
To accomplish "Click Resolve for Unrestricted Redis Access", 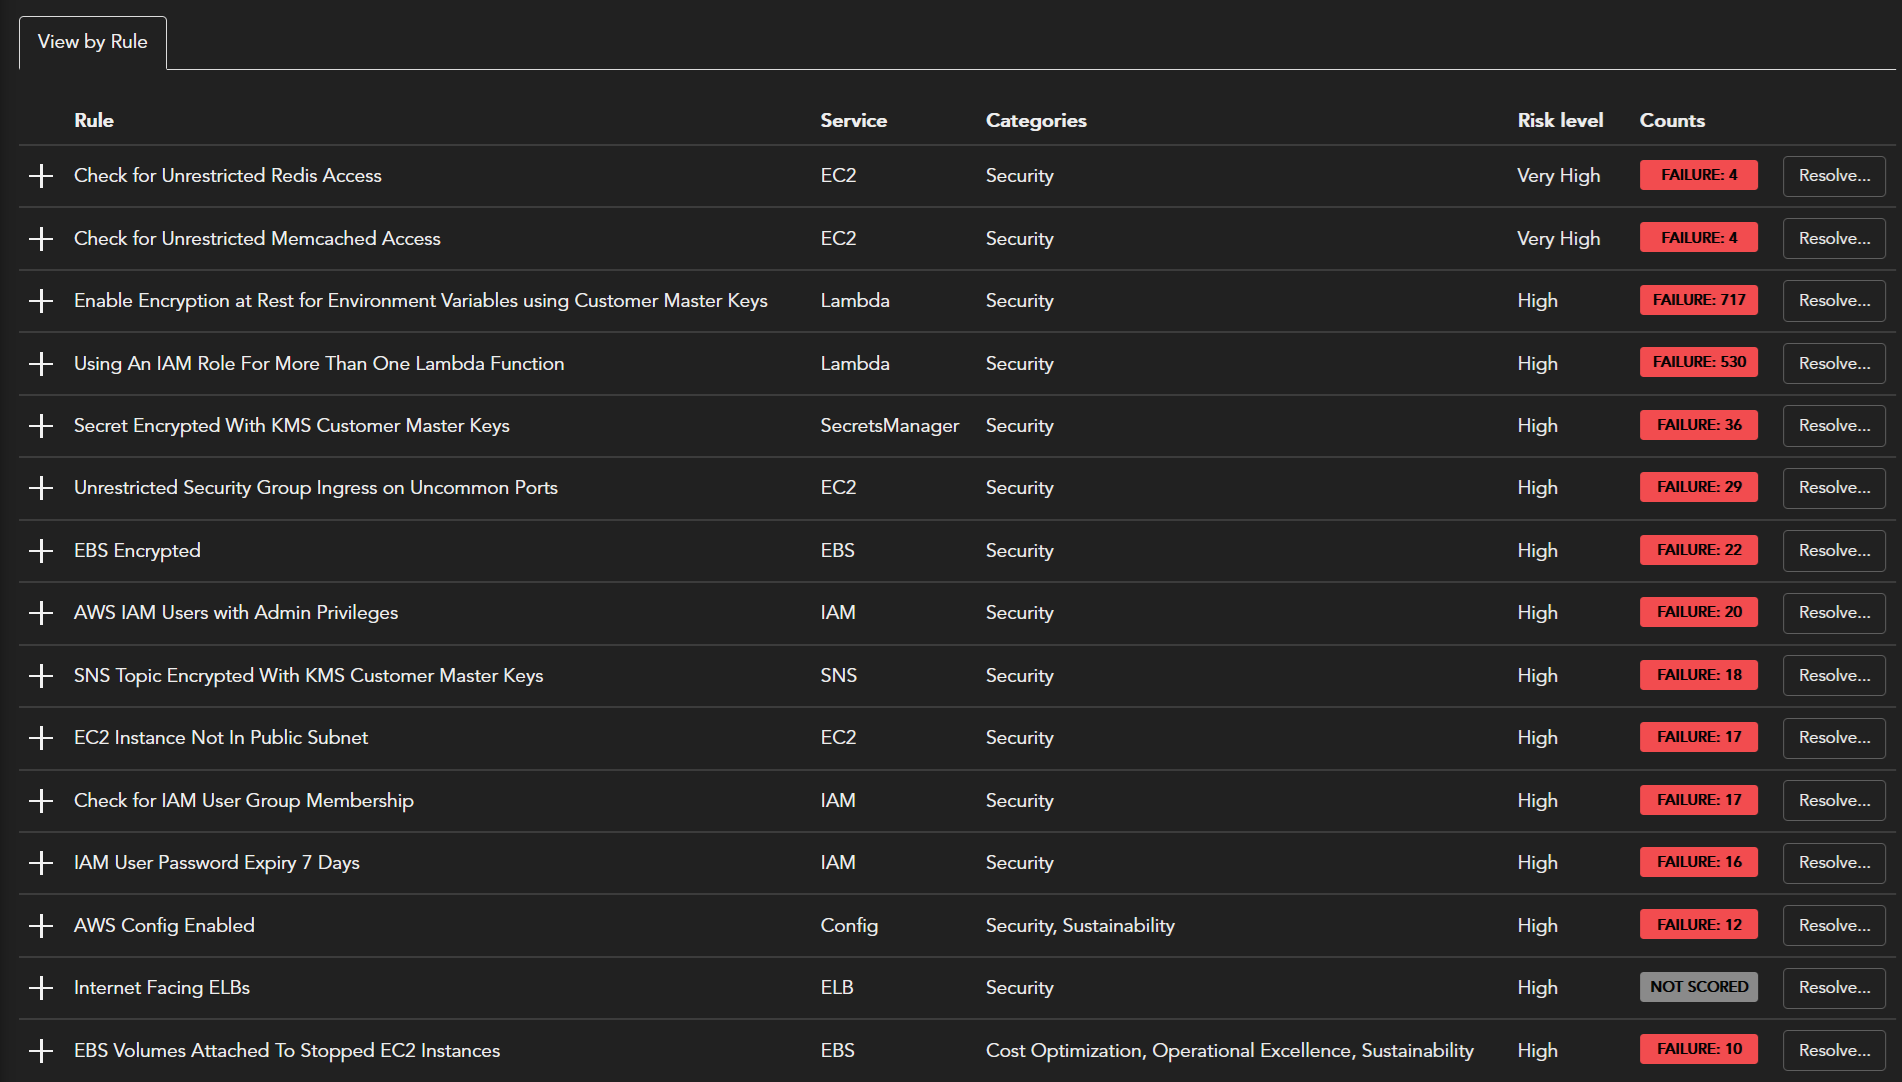I will tap(1833, 176).
